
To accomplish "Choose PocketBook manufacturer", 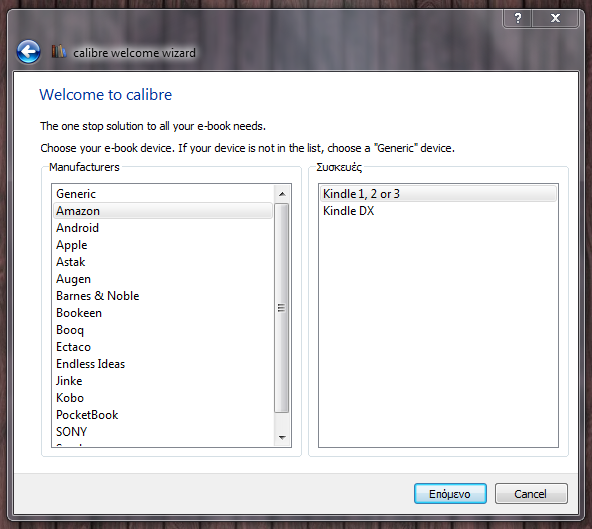I will pos(163,415).
